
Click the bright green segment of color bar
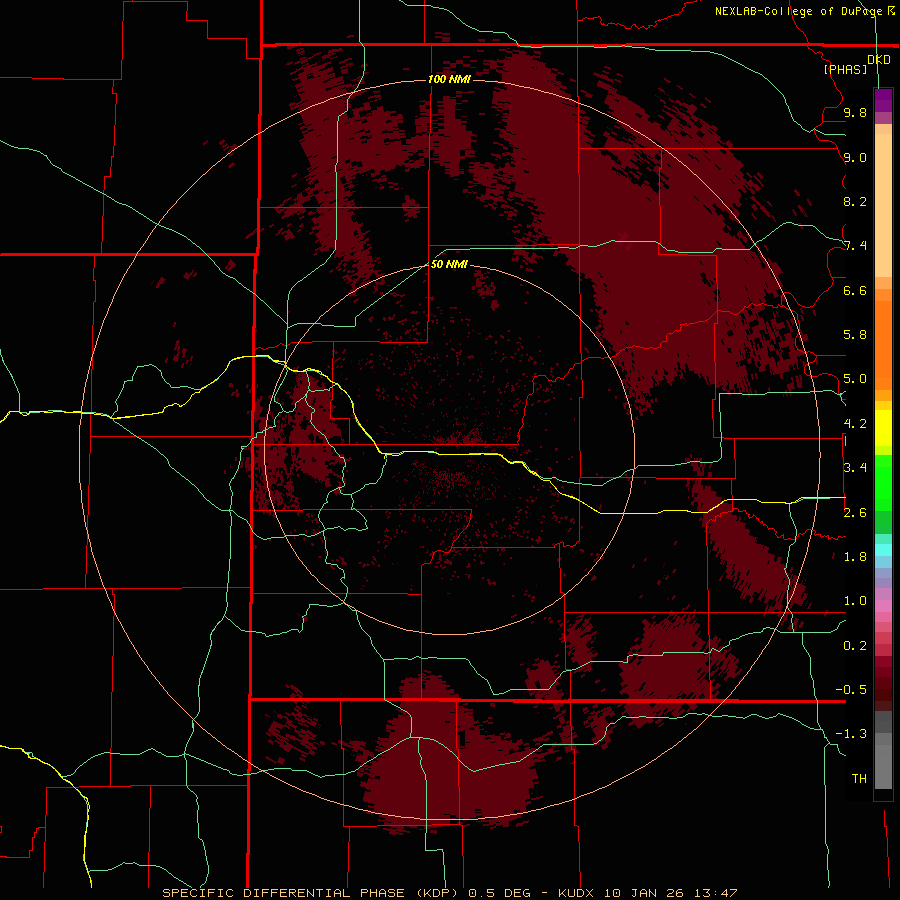point(883,482)
